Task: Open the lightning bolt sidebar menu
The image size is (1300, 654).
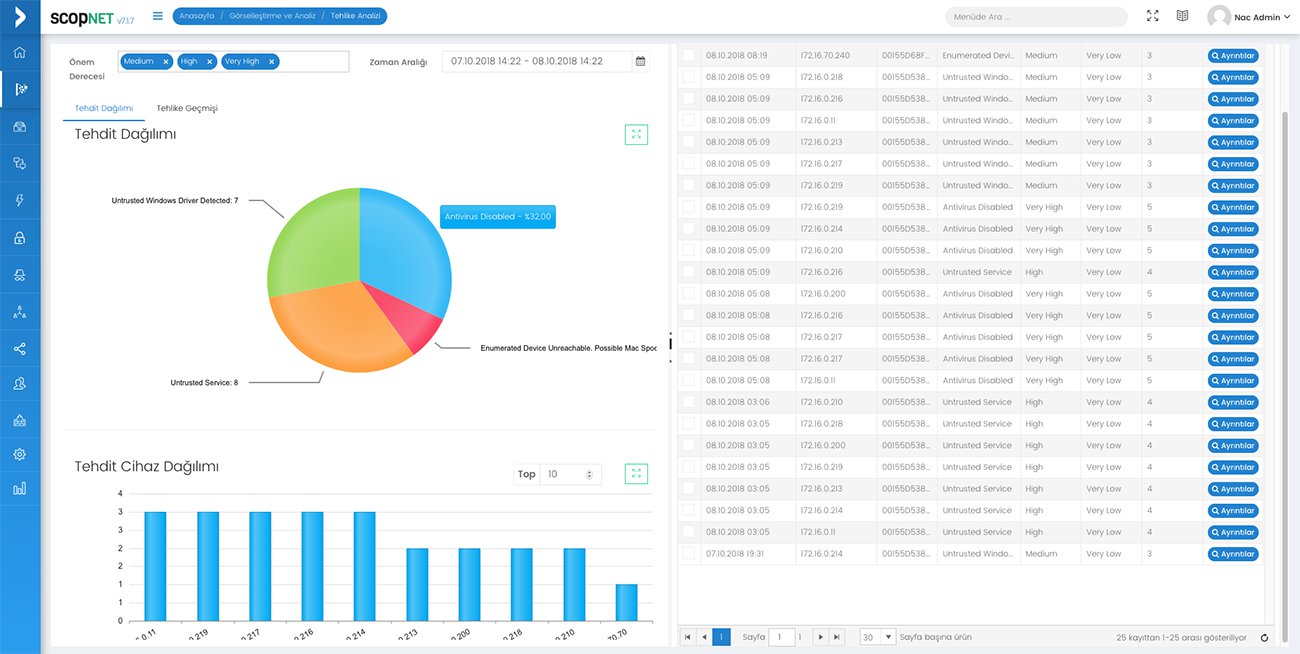Action: pos(20,200)
